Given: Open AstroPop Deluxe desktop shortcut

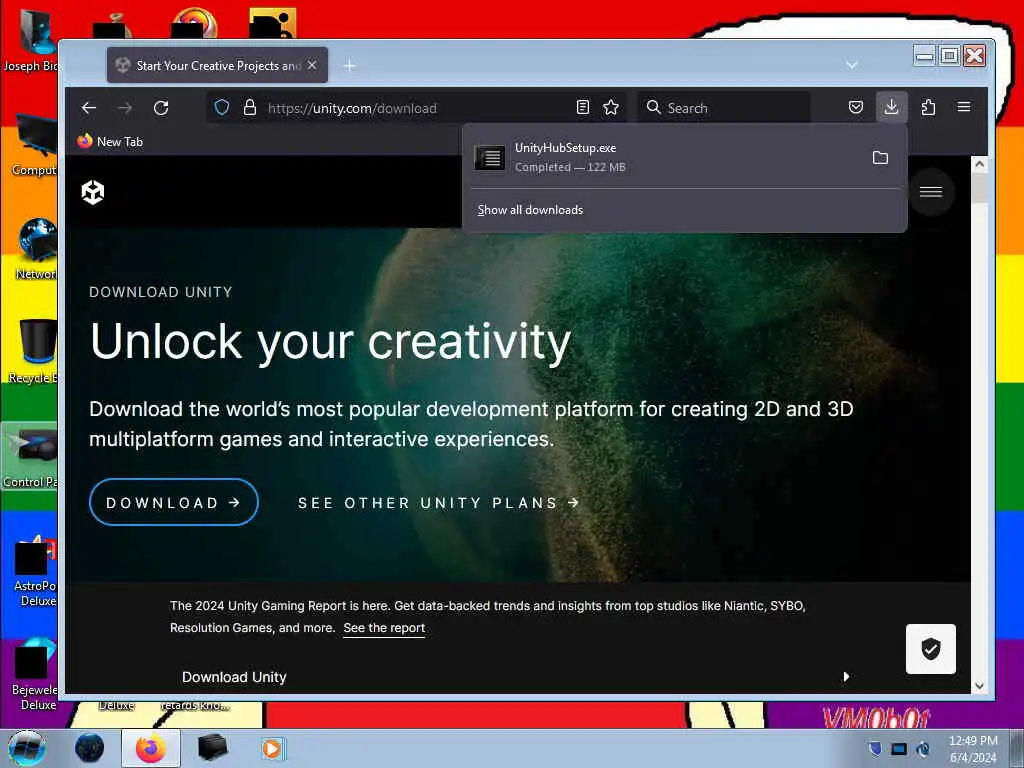Looking at the screenshot, I should (34, 571).
